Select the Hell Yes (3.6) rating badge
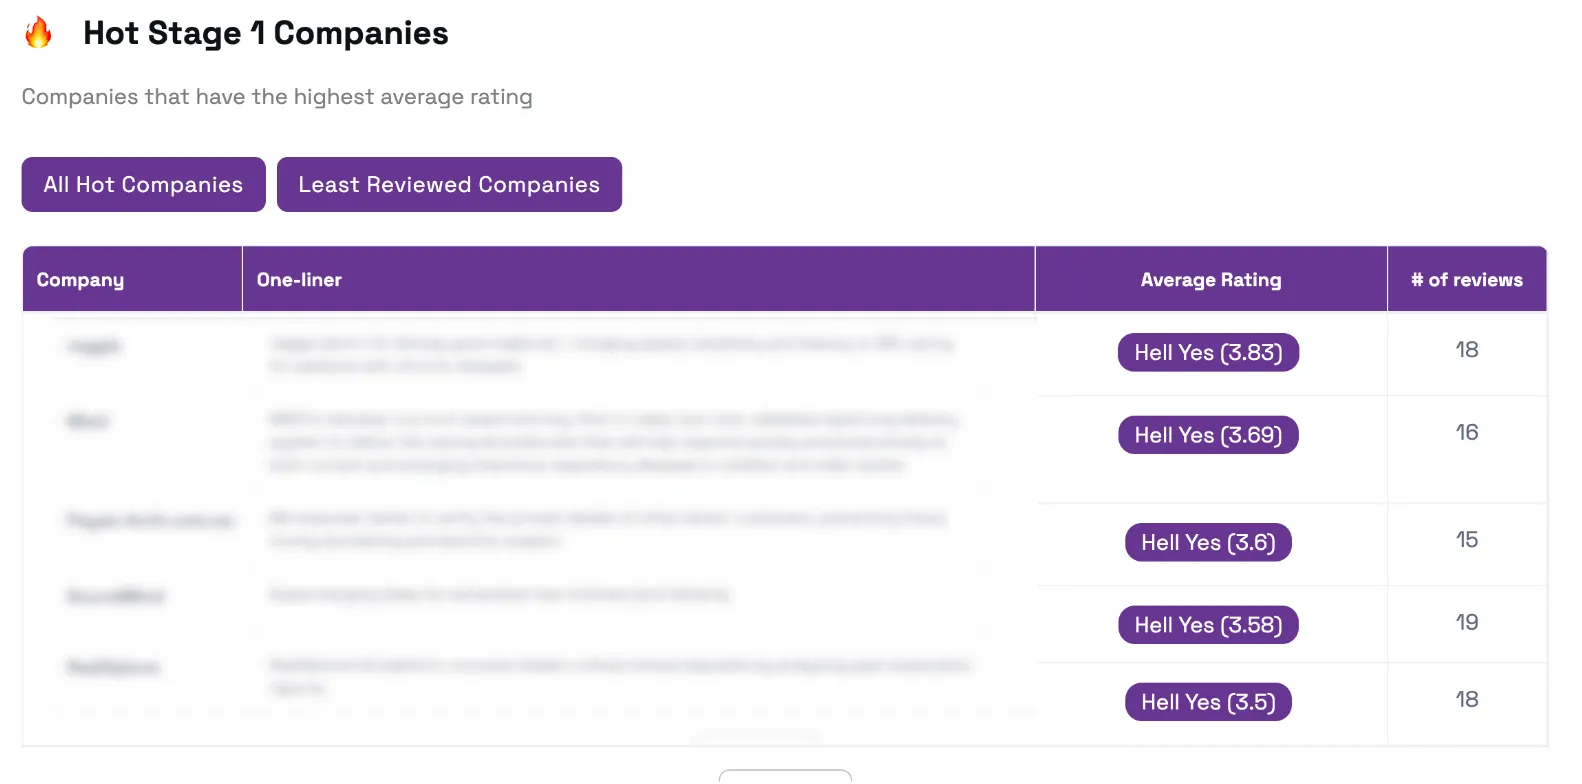 coord(1208,542)
